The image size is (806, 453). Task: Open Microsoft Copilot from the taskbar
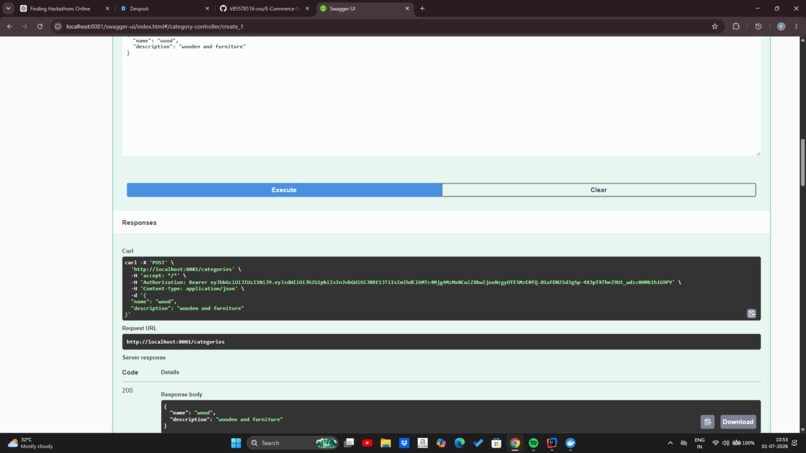441,443
